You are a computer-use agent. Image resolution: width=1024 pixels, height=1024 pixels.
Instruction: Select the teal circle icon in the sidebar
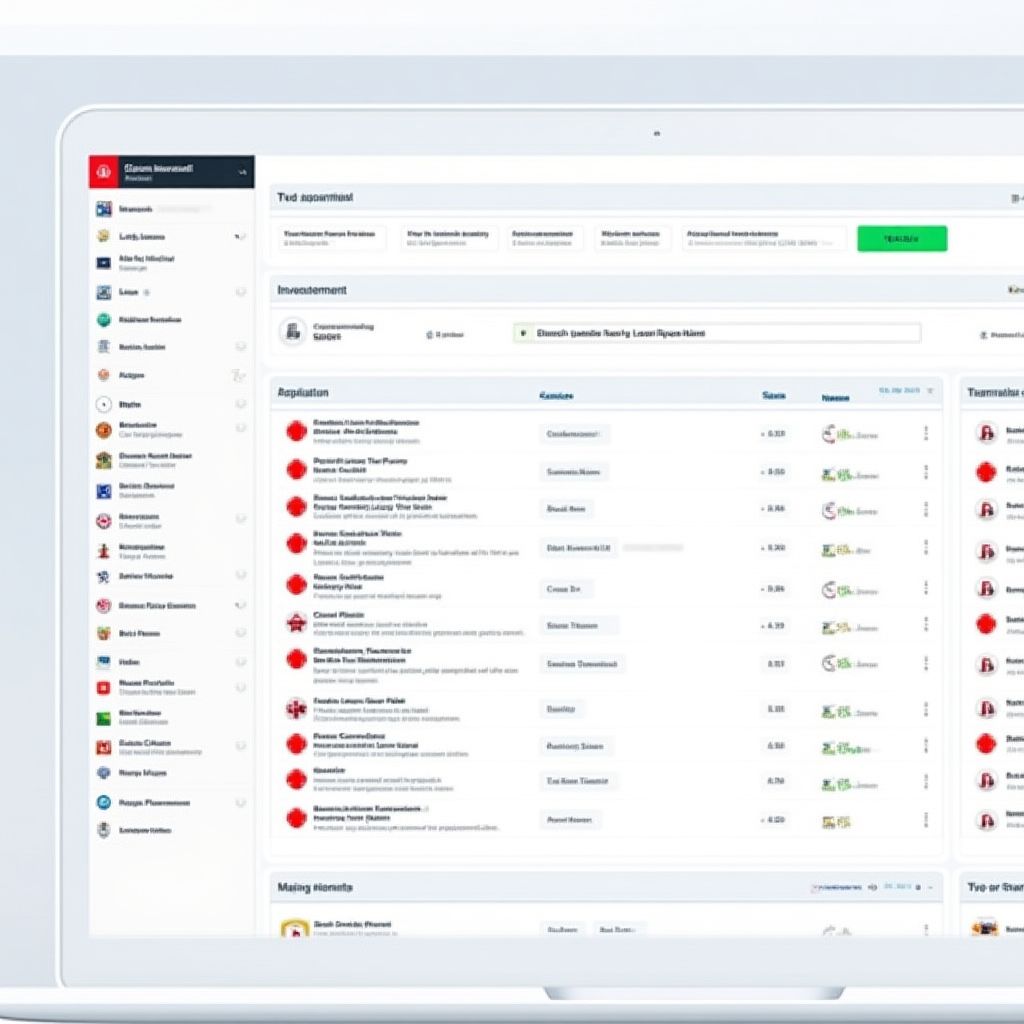click(103, 320)
